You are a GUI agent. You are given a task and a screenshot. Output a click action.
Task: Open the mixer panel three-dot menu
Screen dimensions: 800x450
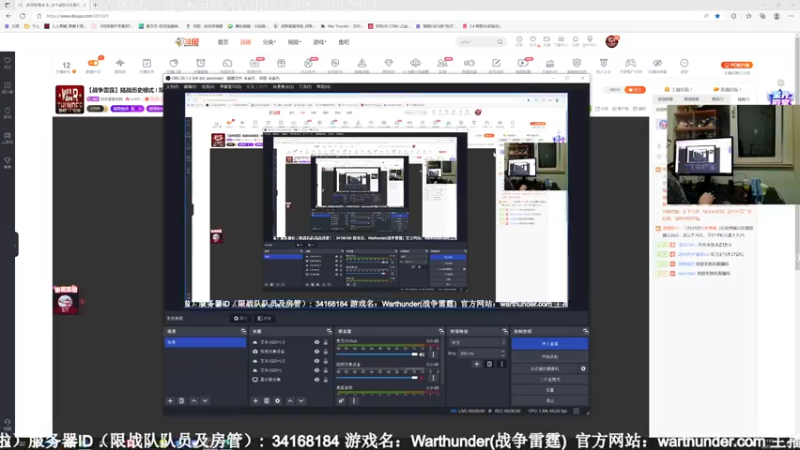pyautogui.click(x=354, y=401)
